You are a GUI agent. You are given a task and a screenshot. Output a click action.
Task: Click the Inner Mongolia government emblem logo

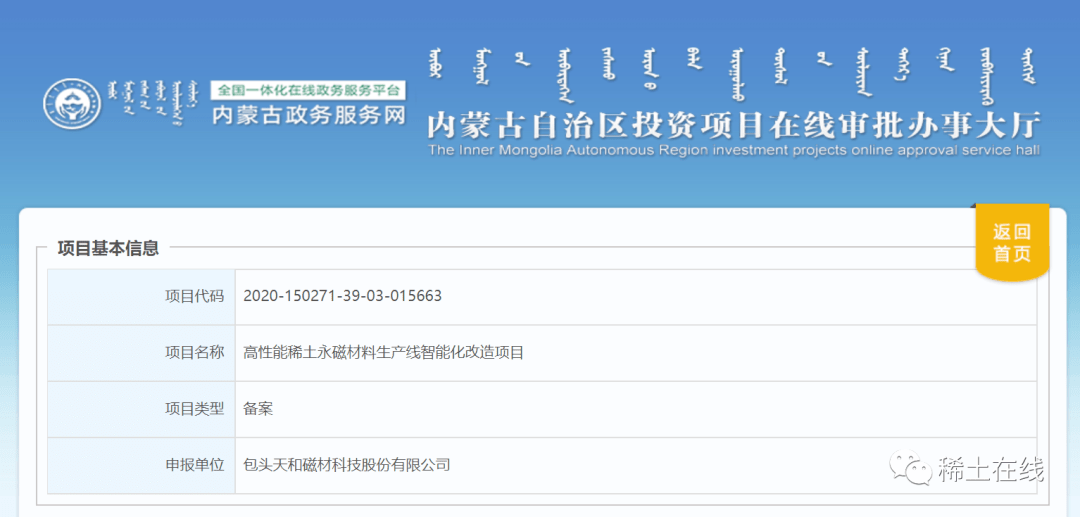pyautogui.click(x=72, y=104)
